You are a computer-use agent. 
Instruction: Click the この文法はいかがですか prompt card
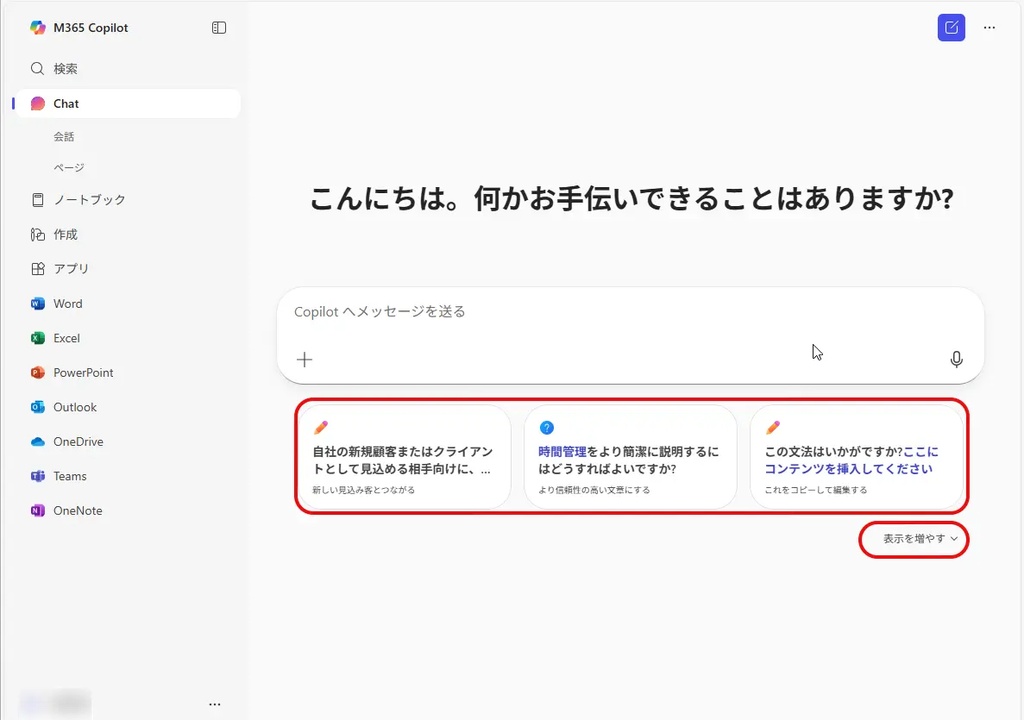(x=856, y=458)
